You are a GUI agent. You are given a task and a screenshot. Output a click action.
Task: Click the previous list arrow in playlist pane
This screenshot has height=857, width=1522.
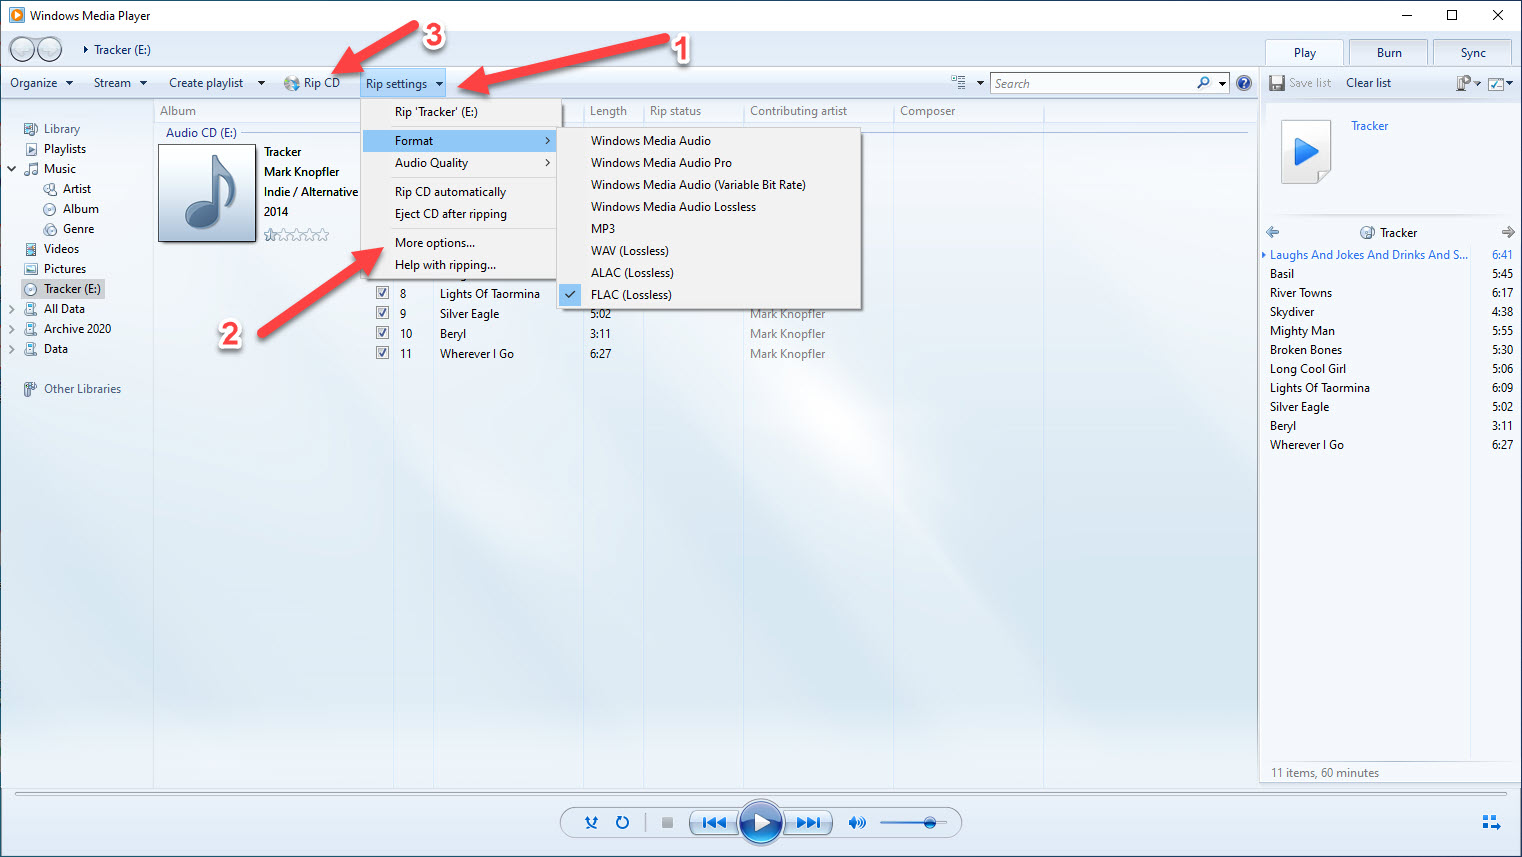click(1273, 232)
